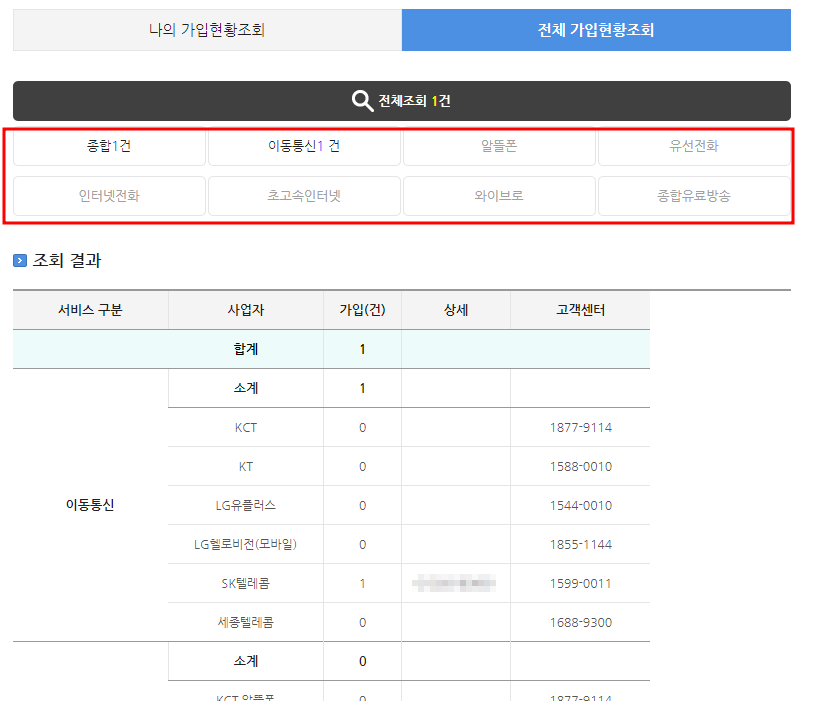
Task: Switch to the 나의 가입현황조회 tab
Action: coord(206,30)
